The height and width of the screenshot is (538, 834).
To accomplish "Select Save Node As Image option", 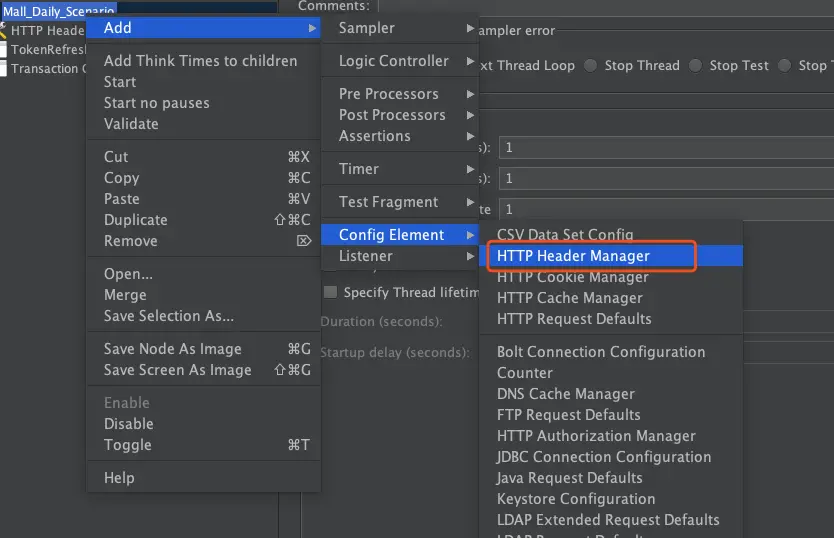I will tap(172, 349).
